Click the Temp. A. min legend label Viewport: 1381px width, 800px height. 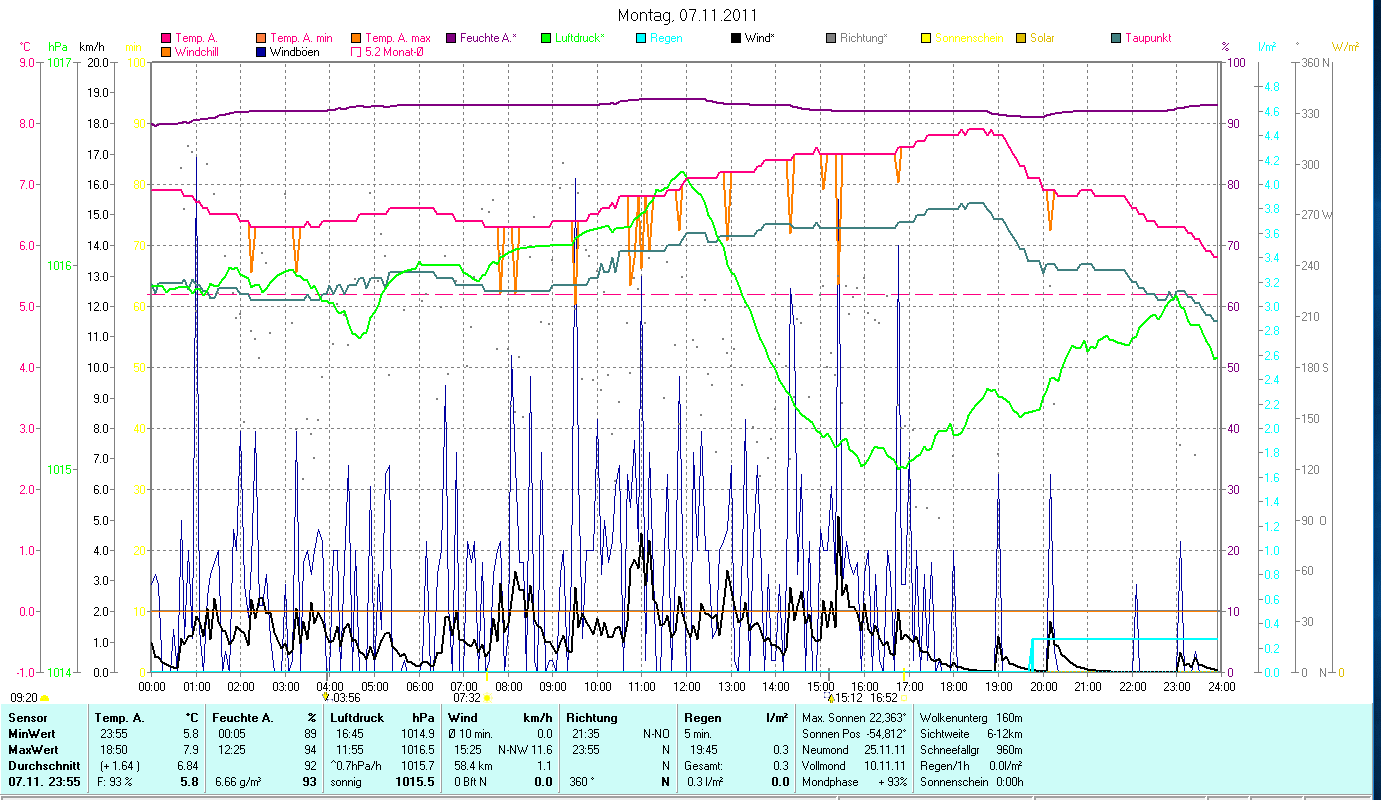click(x=306, y=39)
